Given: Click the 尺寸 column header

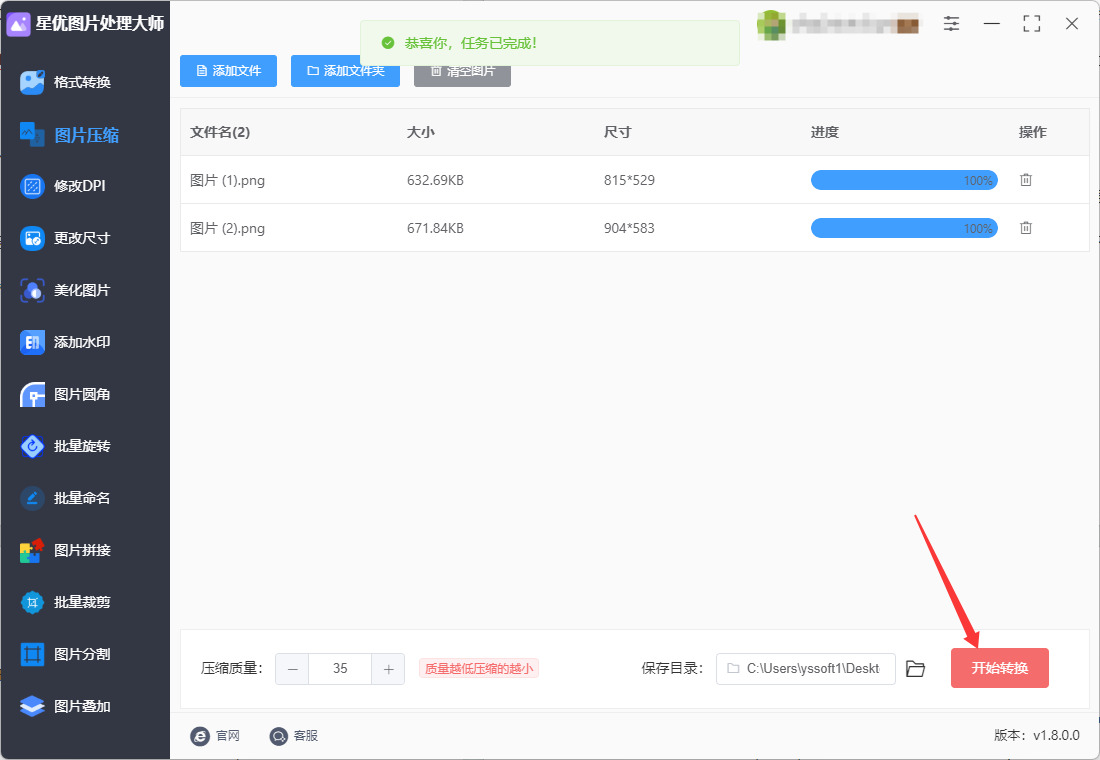Looking at the screenshot, I should point(618,132).
